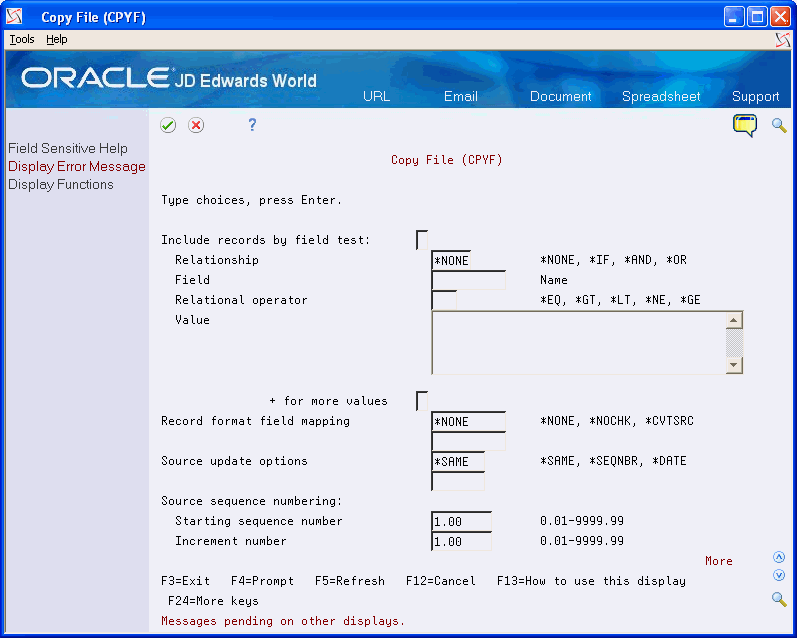Select Spreadsheet in the banner
Screen dimensions: 797x638
(x=661, y=96)
